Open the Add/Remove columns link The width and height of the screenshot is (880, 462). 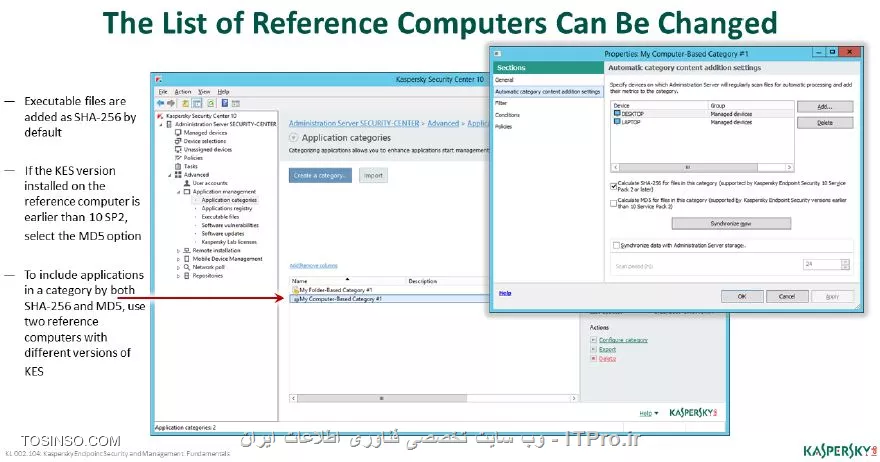point(314,266)
